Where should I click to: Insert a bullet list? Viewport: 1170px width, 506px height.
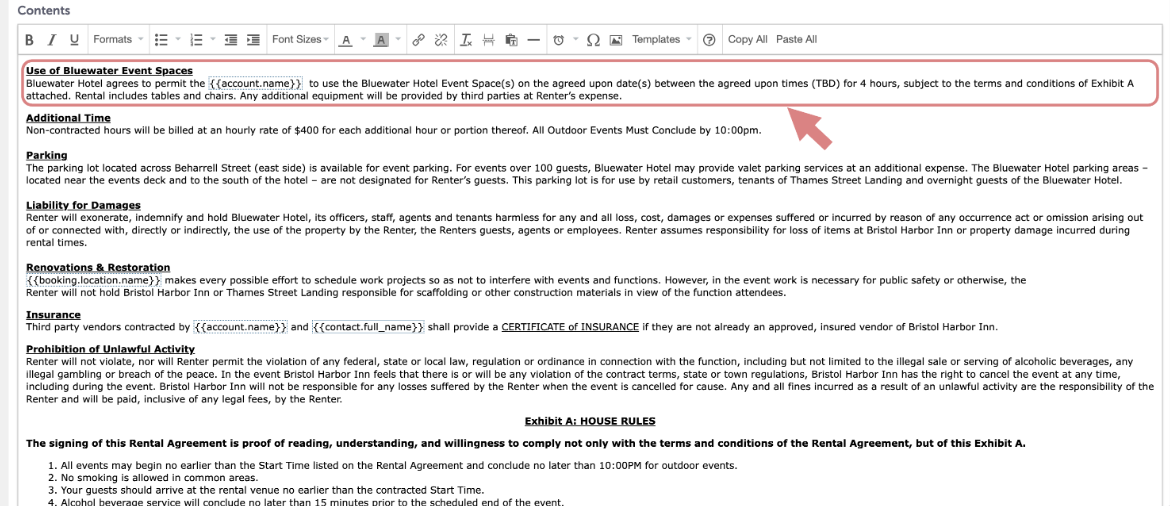(160, 40)
